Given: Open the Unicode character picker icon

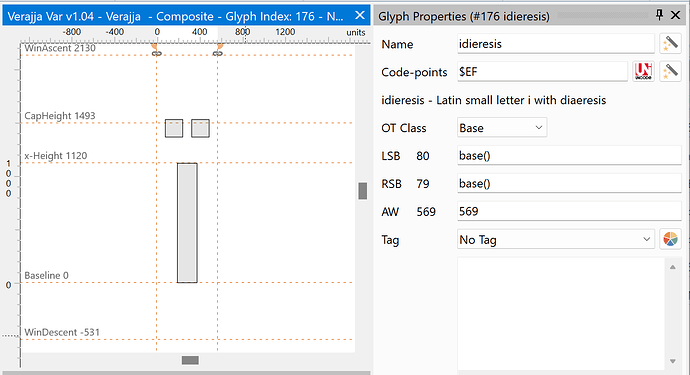Looking at the screenshot, I should pos(643,72).
